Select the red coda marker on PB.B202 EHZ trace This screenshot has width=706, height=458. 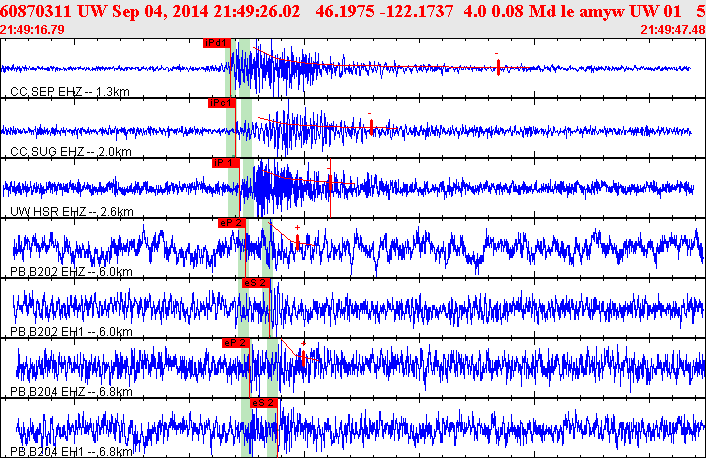[x=297, y=241]
